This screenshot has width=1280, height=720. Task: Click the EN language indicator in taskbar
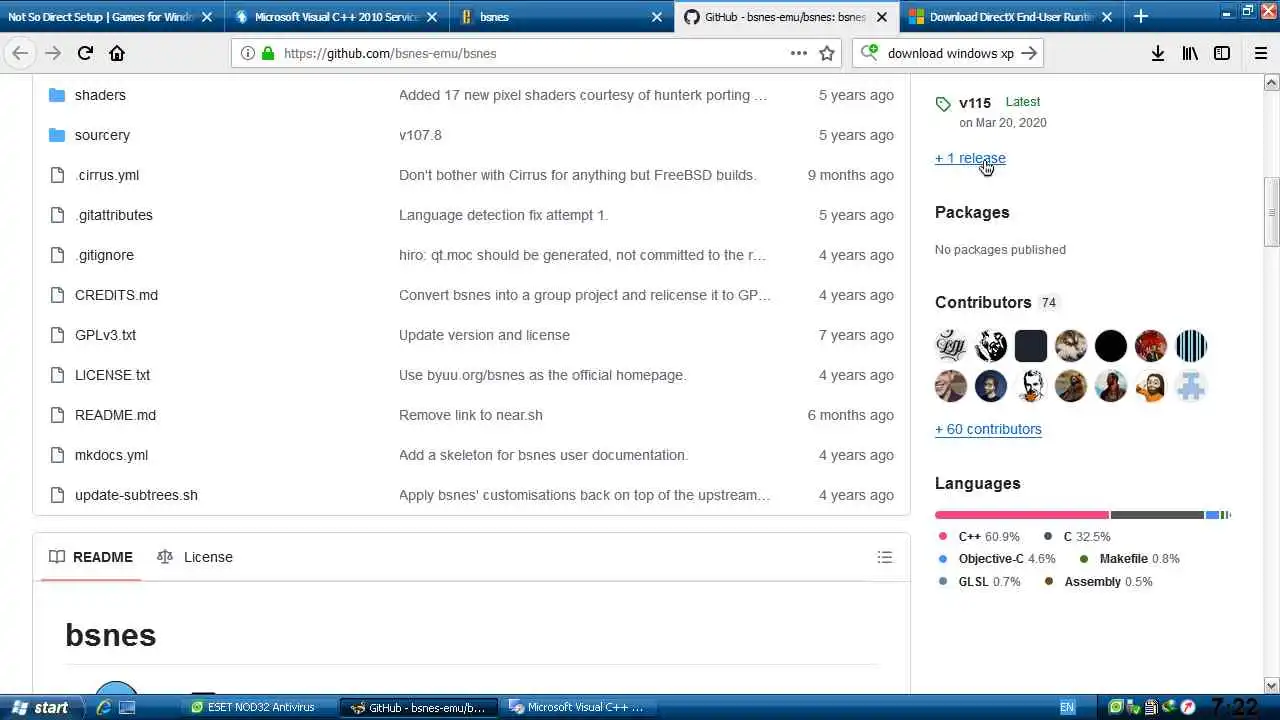[x=1067, y=707]
